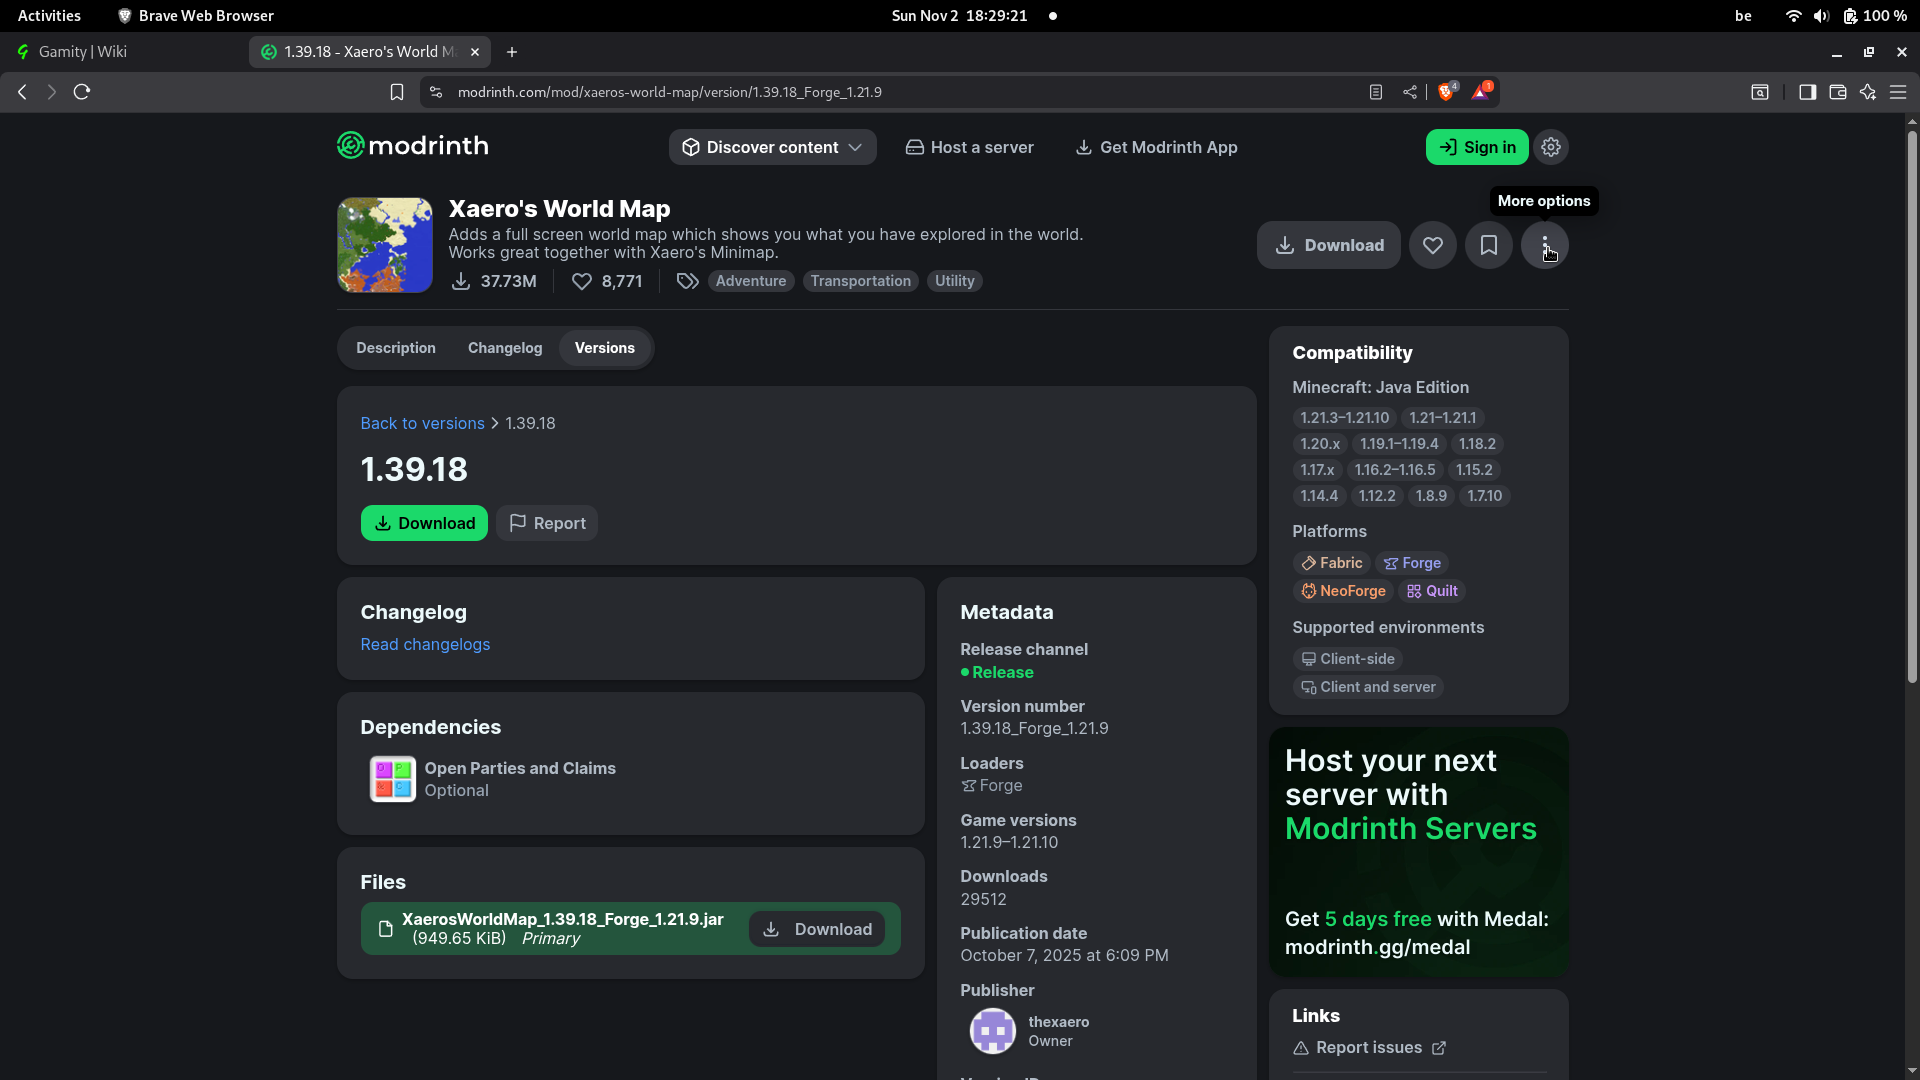The width and height of the screenshot is (1920, 1080).
Task: Click the Brave Shields lion icon
Action: point(1445,92)
